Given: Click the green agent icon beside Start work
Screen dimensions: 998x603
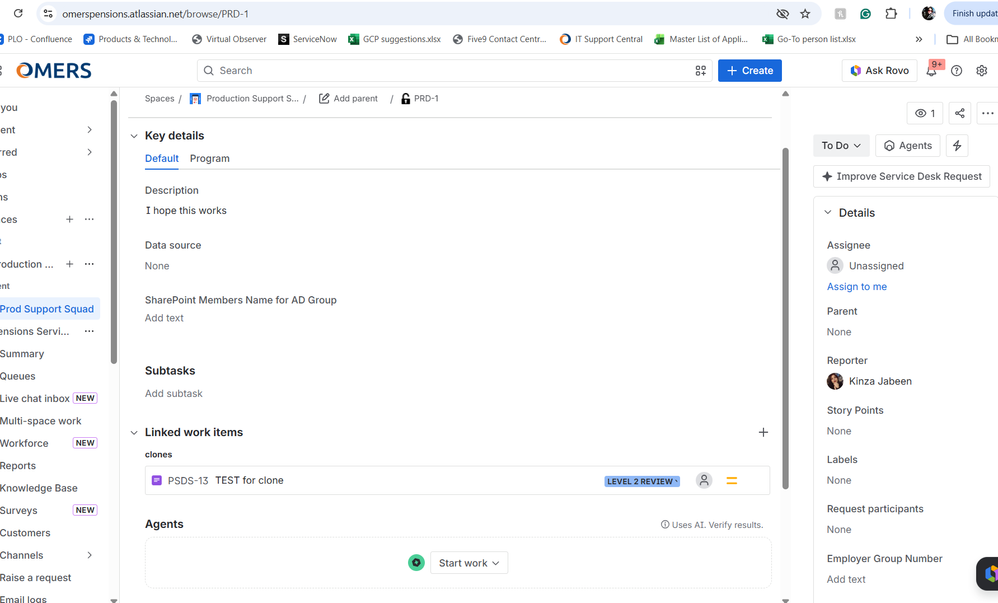Looking at the screenshot, I should (416, 563).
